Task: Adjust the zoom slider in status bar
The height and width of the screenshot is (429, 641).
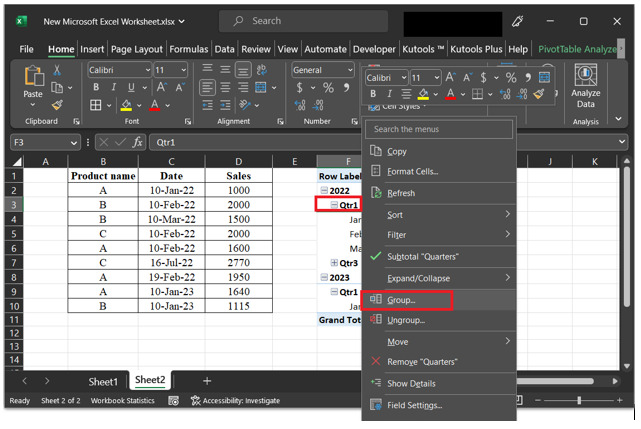Action: [x=578, y=401]
